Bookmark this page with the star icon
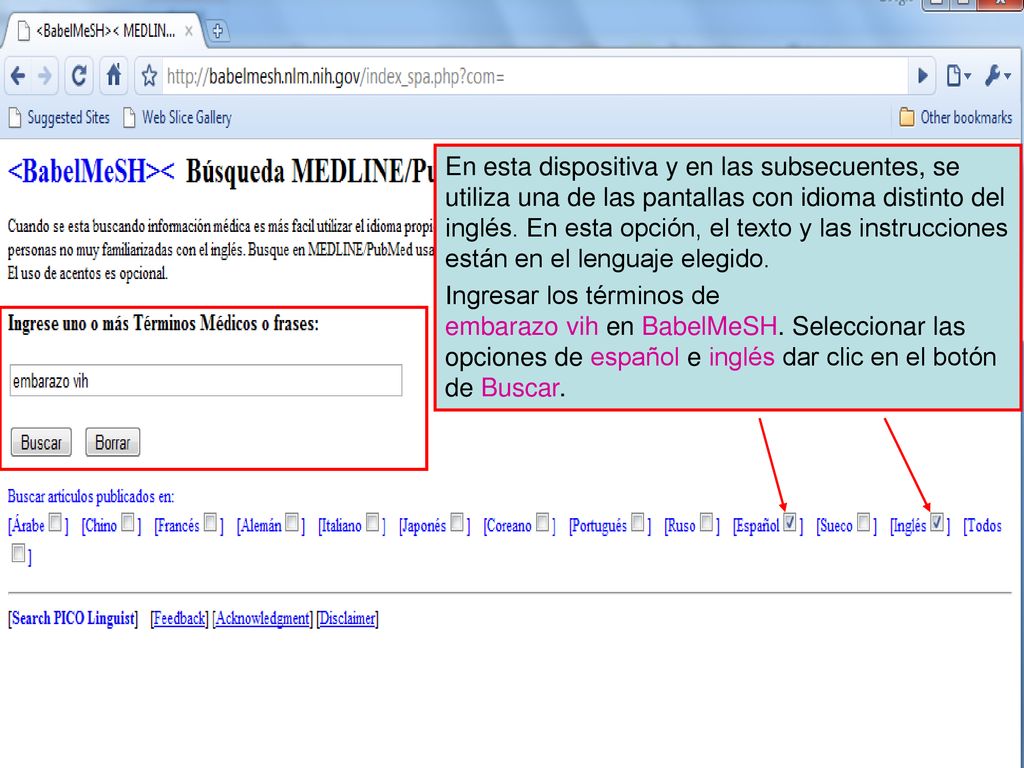This screenshot has height=768, width=1024. pyautogui.click(x=150, y=76)
